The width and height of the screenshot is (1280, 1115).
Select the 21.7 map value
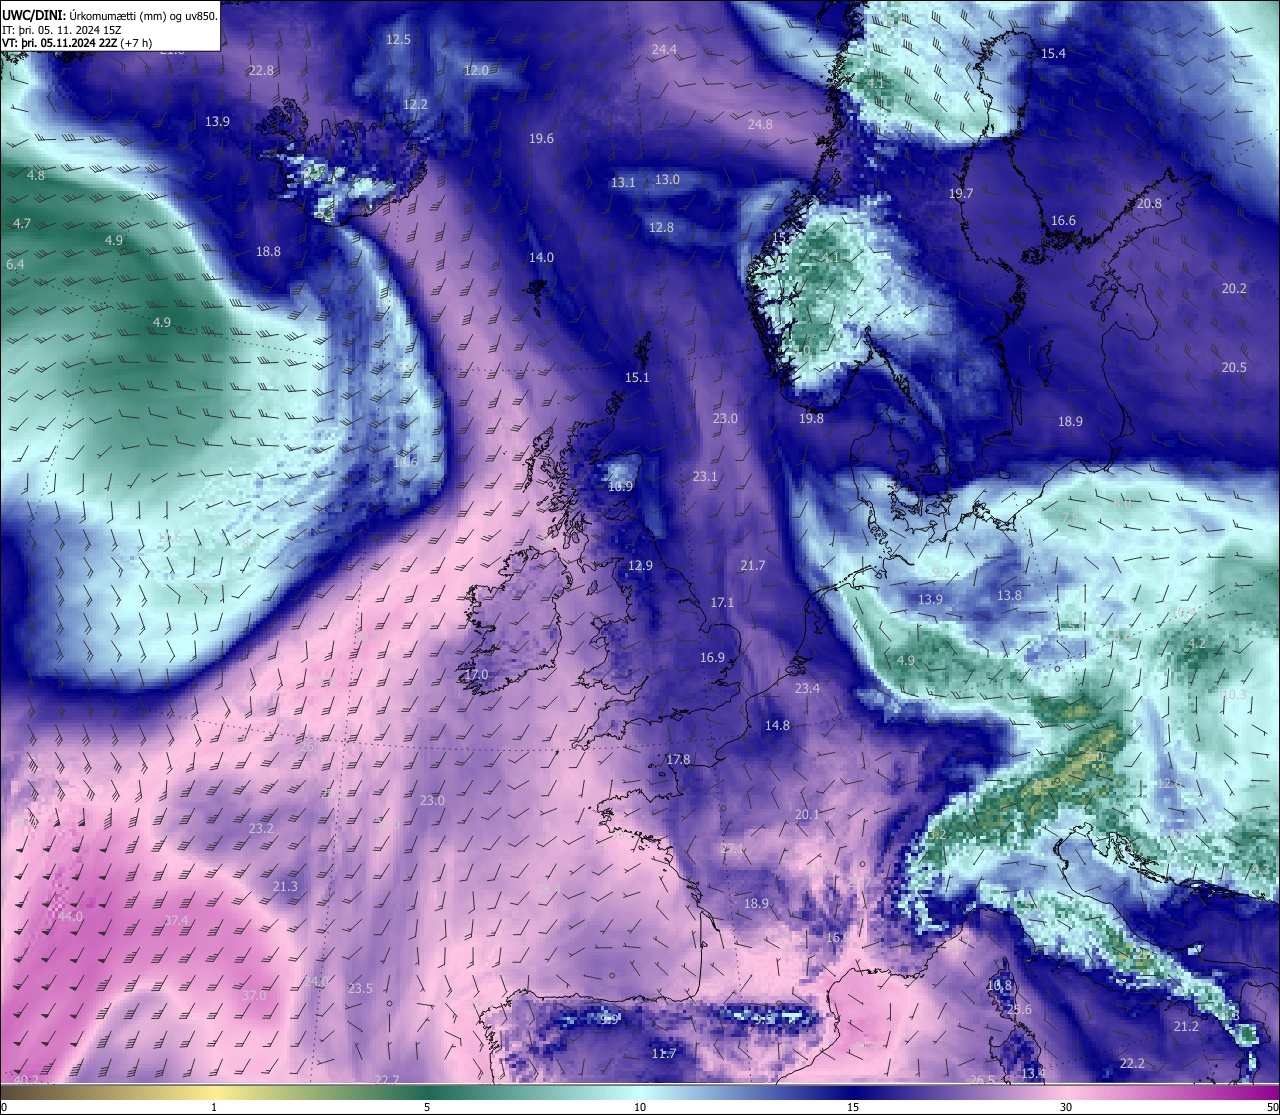[x=752, y=566]
